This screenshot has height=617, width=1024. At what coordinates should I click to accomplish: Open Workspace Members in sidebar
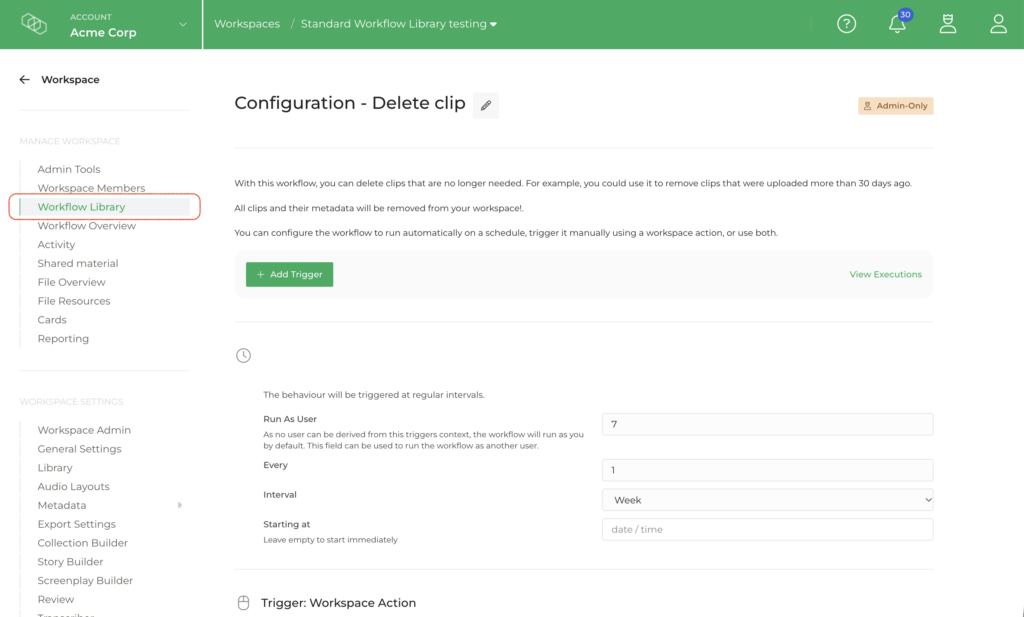coord(91,188)
